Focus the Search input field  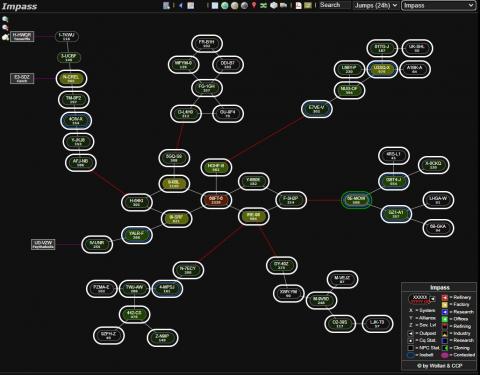pyautogui.click(x=335, y=5)
